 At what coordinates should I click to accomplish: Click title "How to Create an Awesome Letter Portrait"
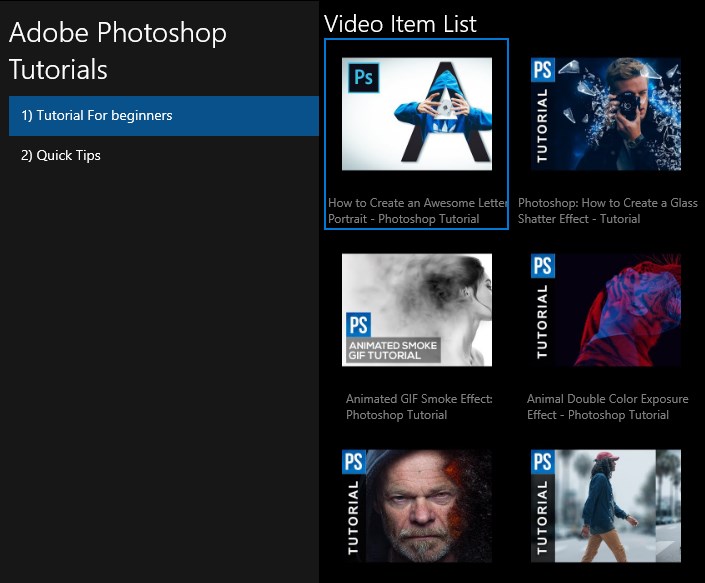(x=418, y=211)
